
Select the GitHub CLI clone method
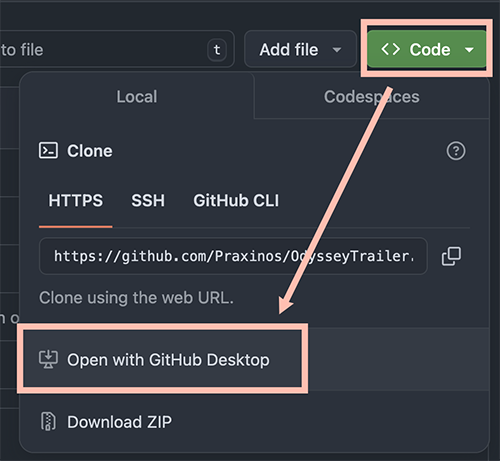coord(236,201)
